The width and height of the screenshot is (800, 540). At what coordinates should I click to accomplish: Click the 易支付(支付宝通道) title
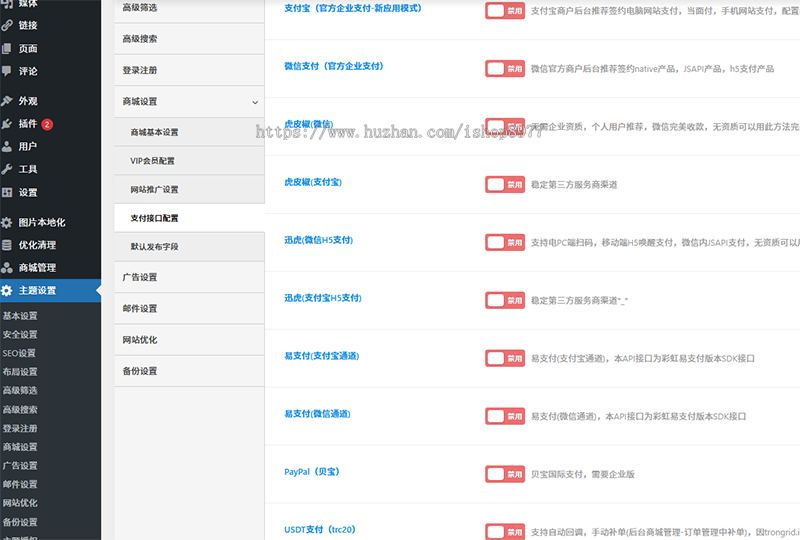(x=321, y=356)
